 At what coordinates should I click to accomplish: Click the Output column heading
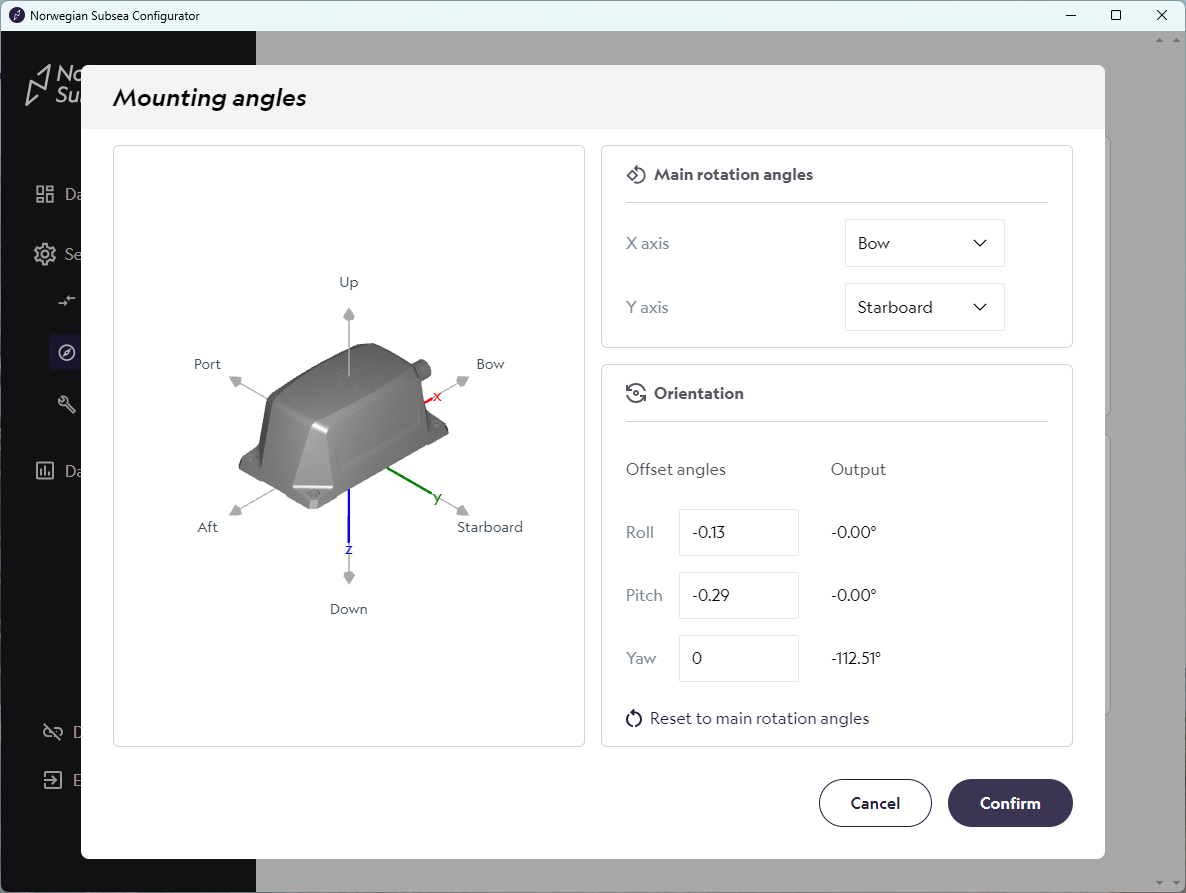click(858, 470)
